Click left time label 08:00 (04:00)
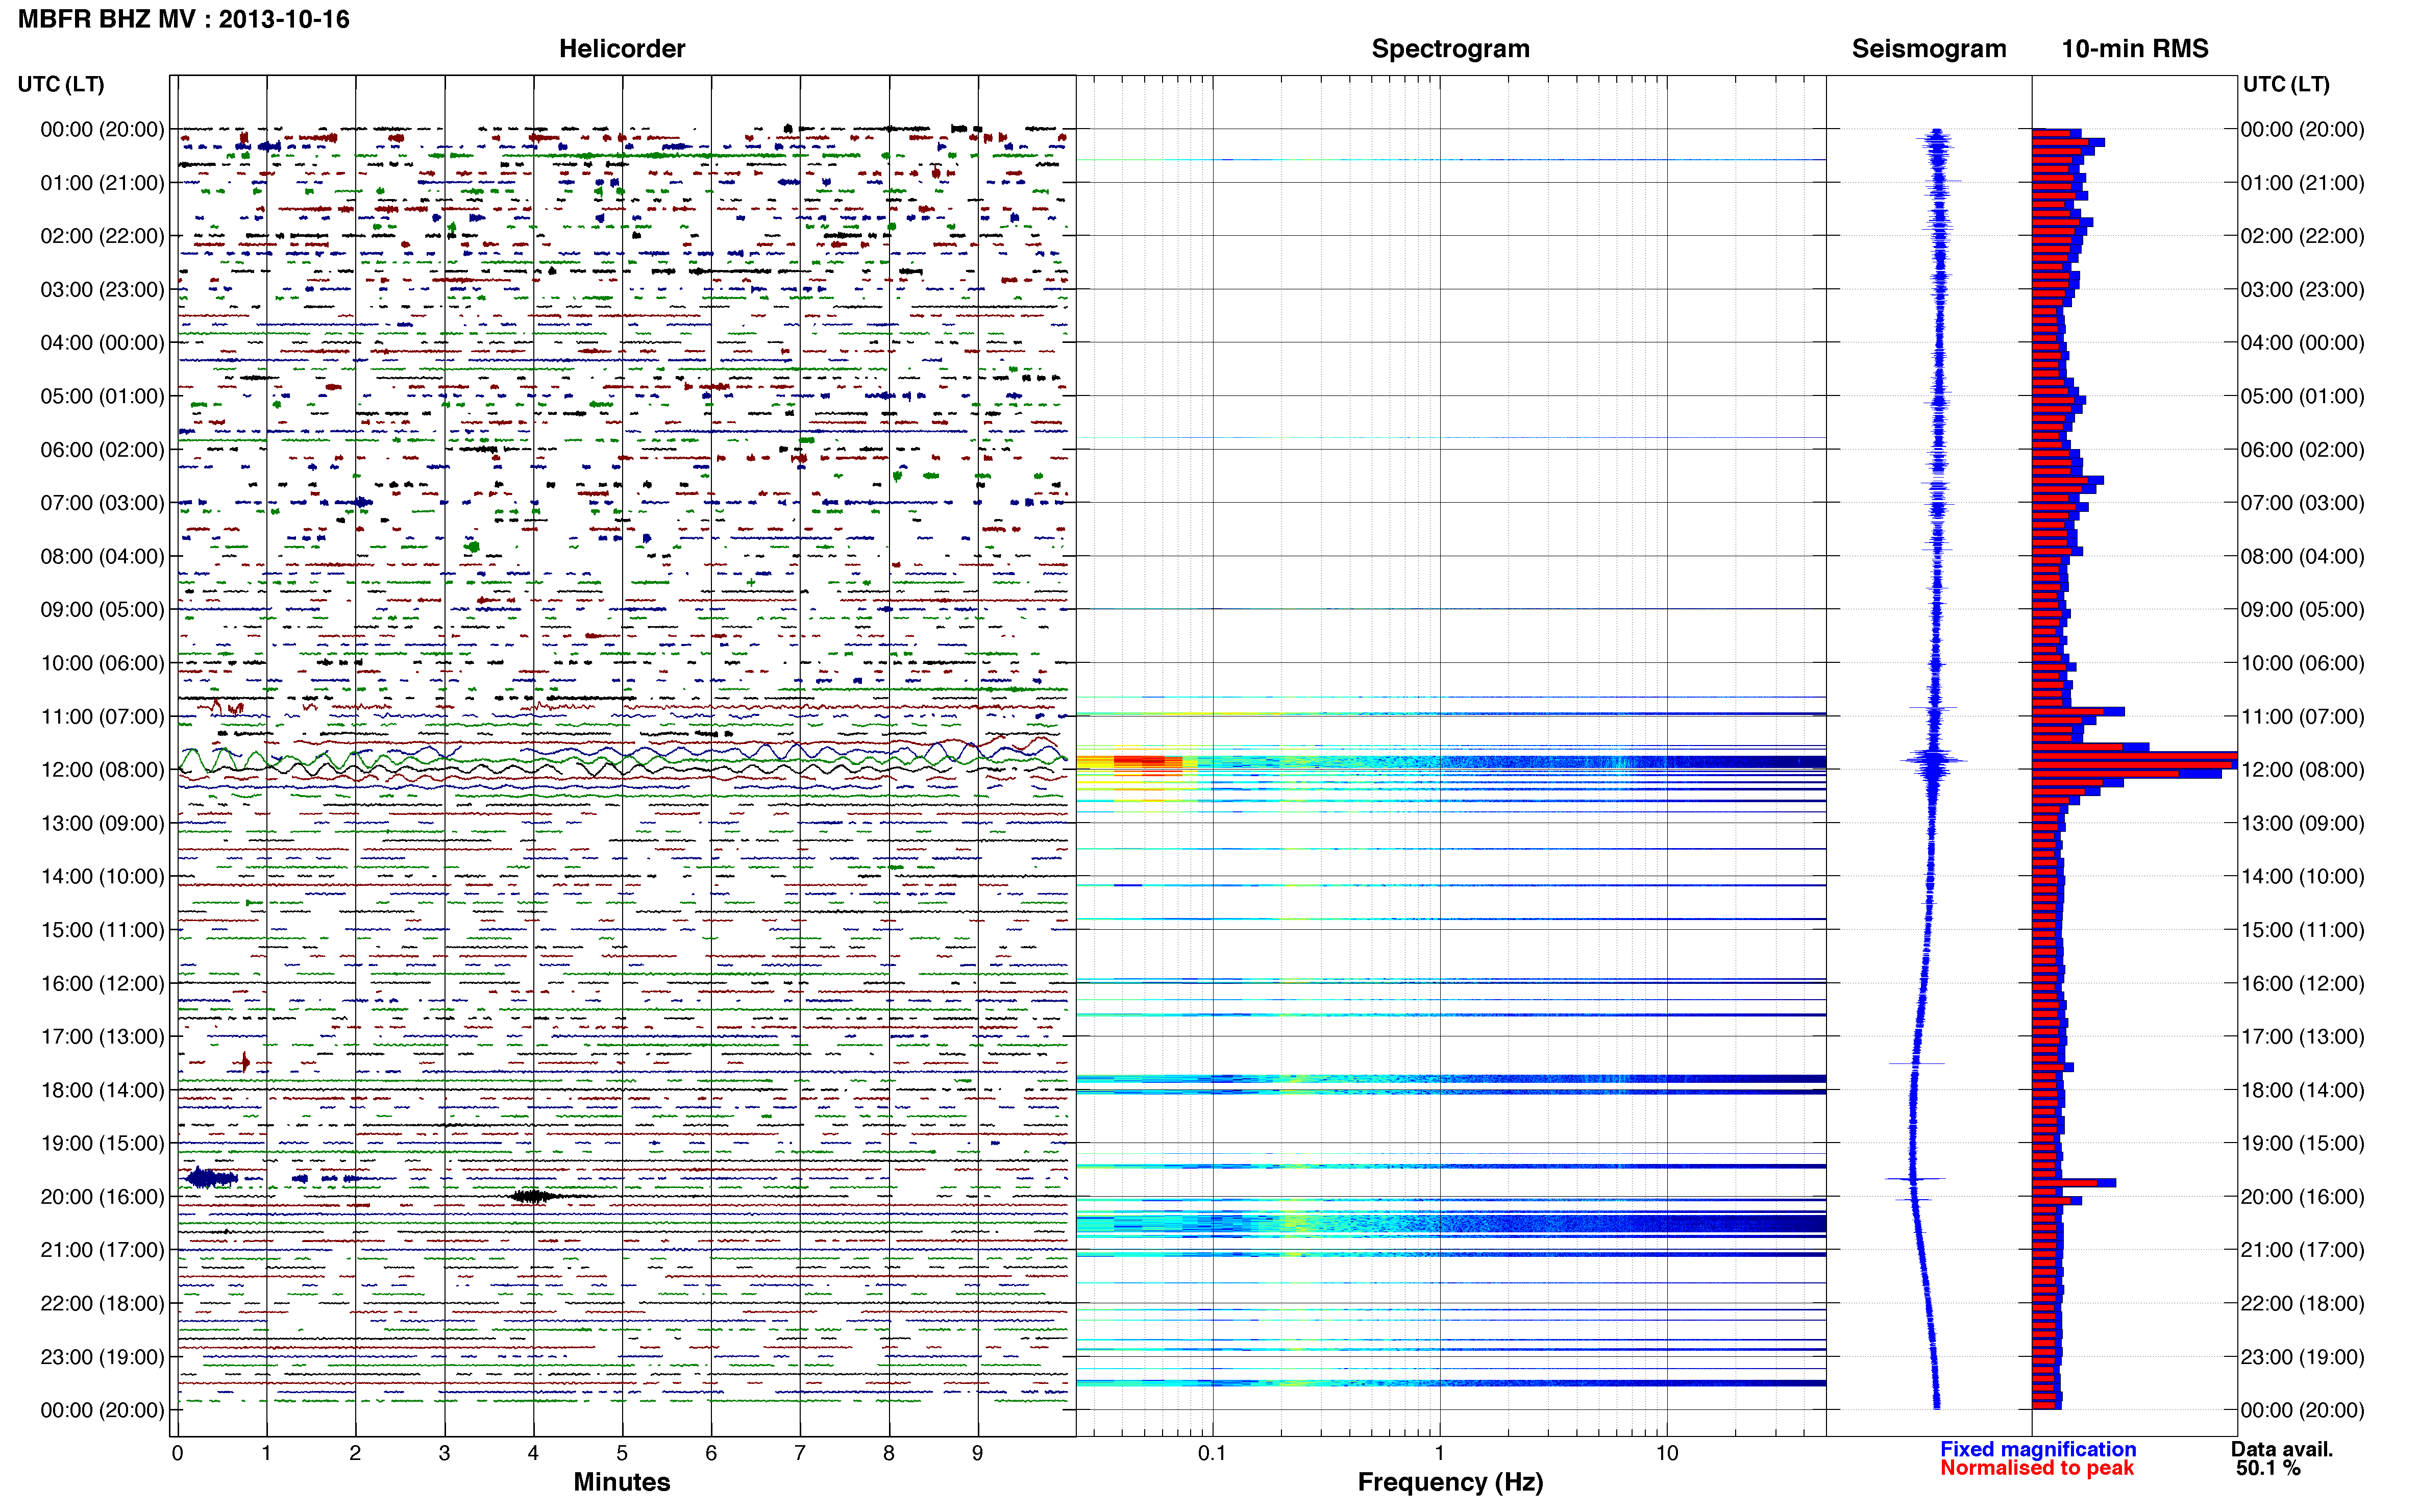The width and height of the screenshot is (2419, 1512). pos(102,556)
